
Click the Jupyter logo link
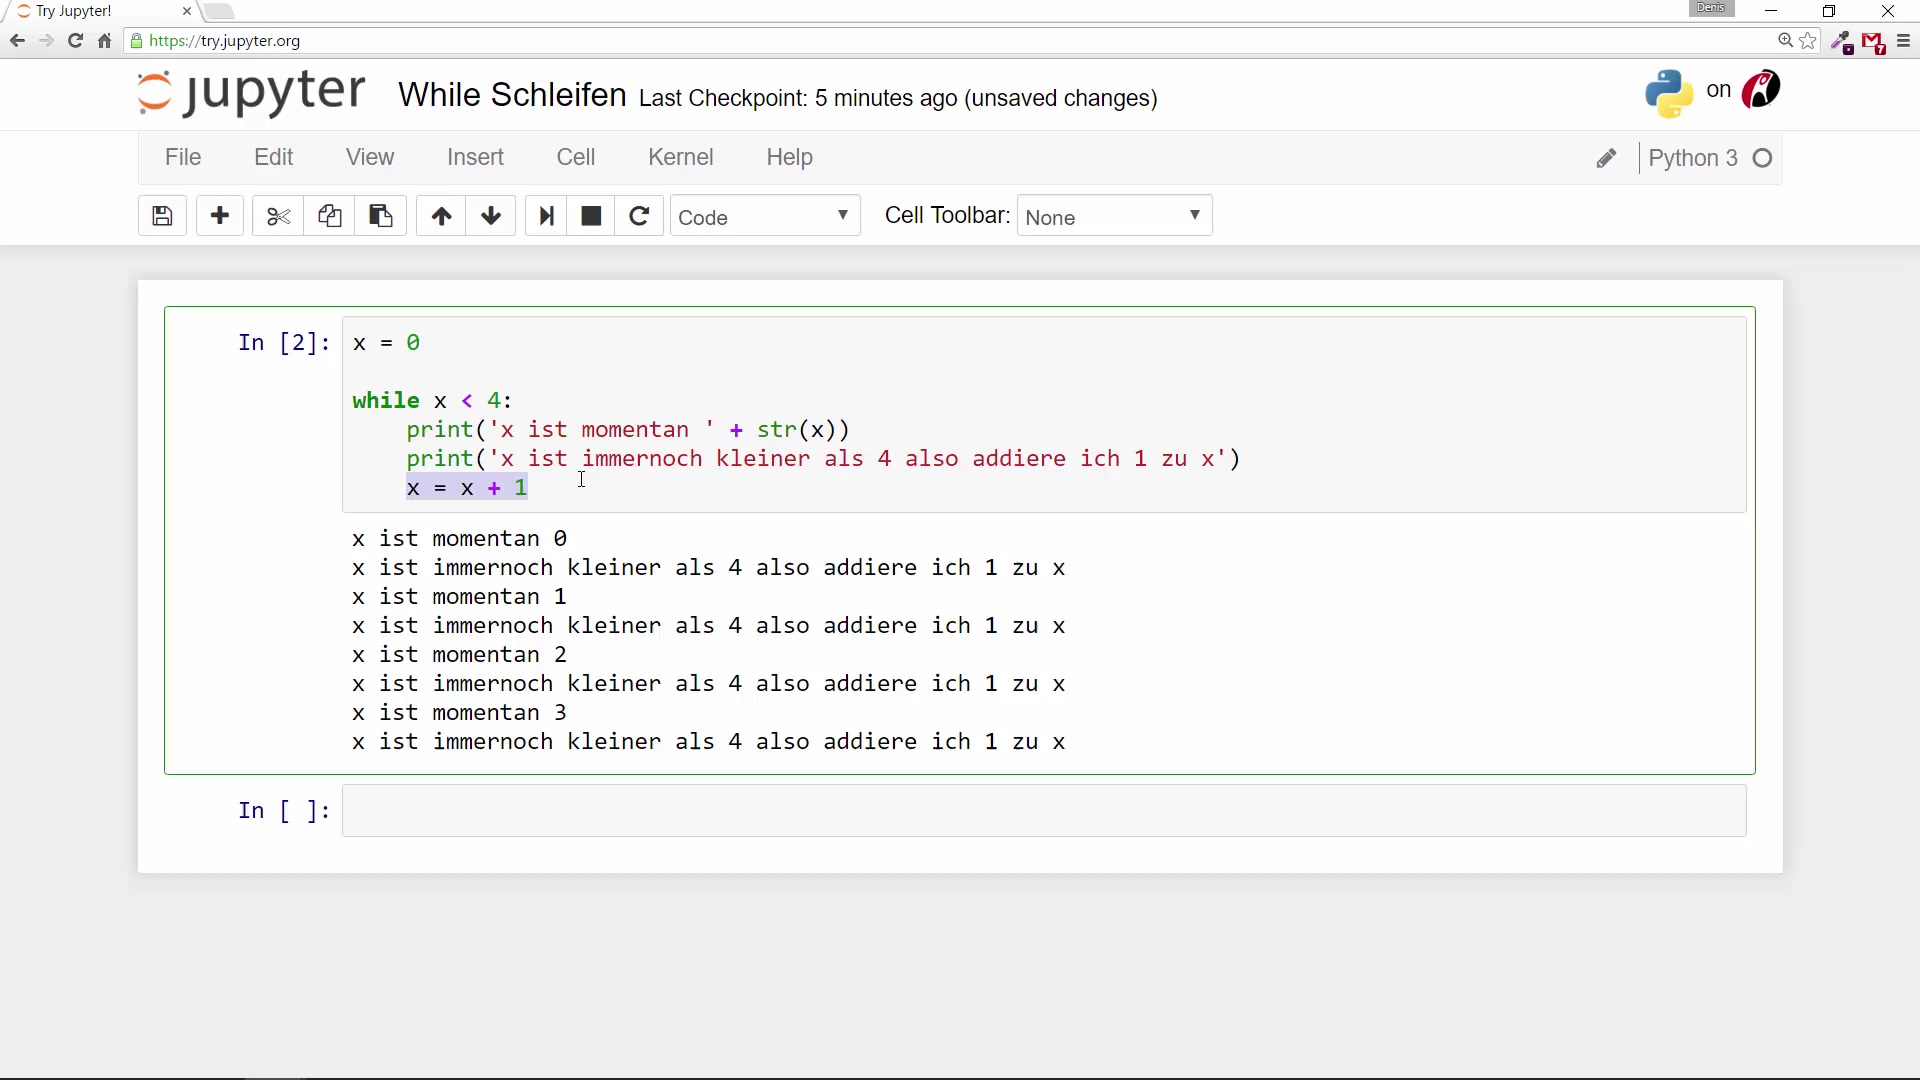click(x=251, y=93)
